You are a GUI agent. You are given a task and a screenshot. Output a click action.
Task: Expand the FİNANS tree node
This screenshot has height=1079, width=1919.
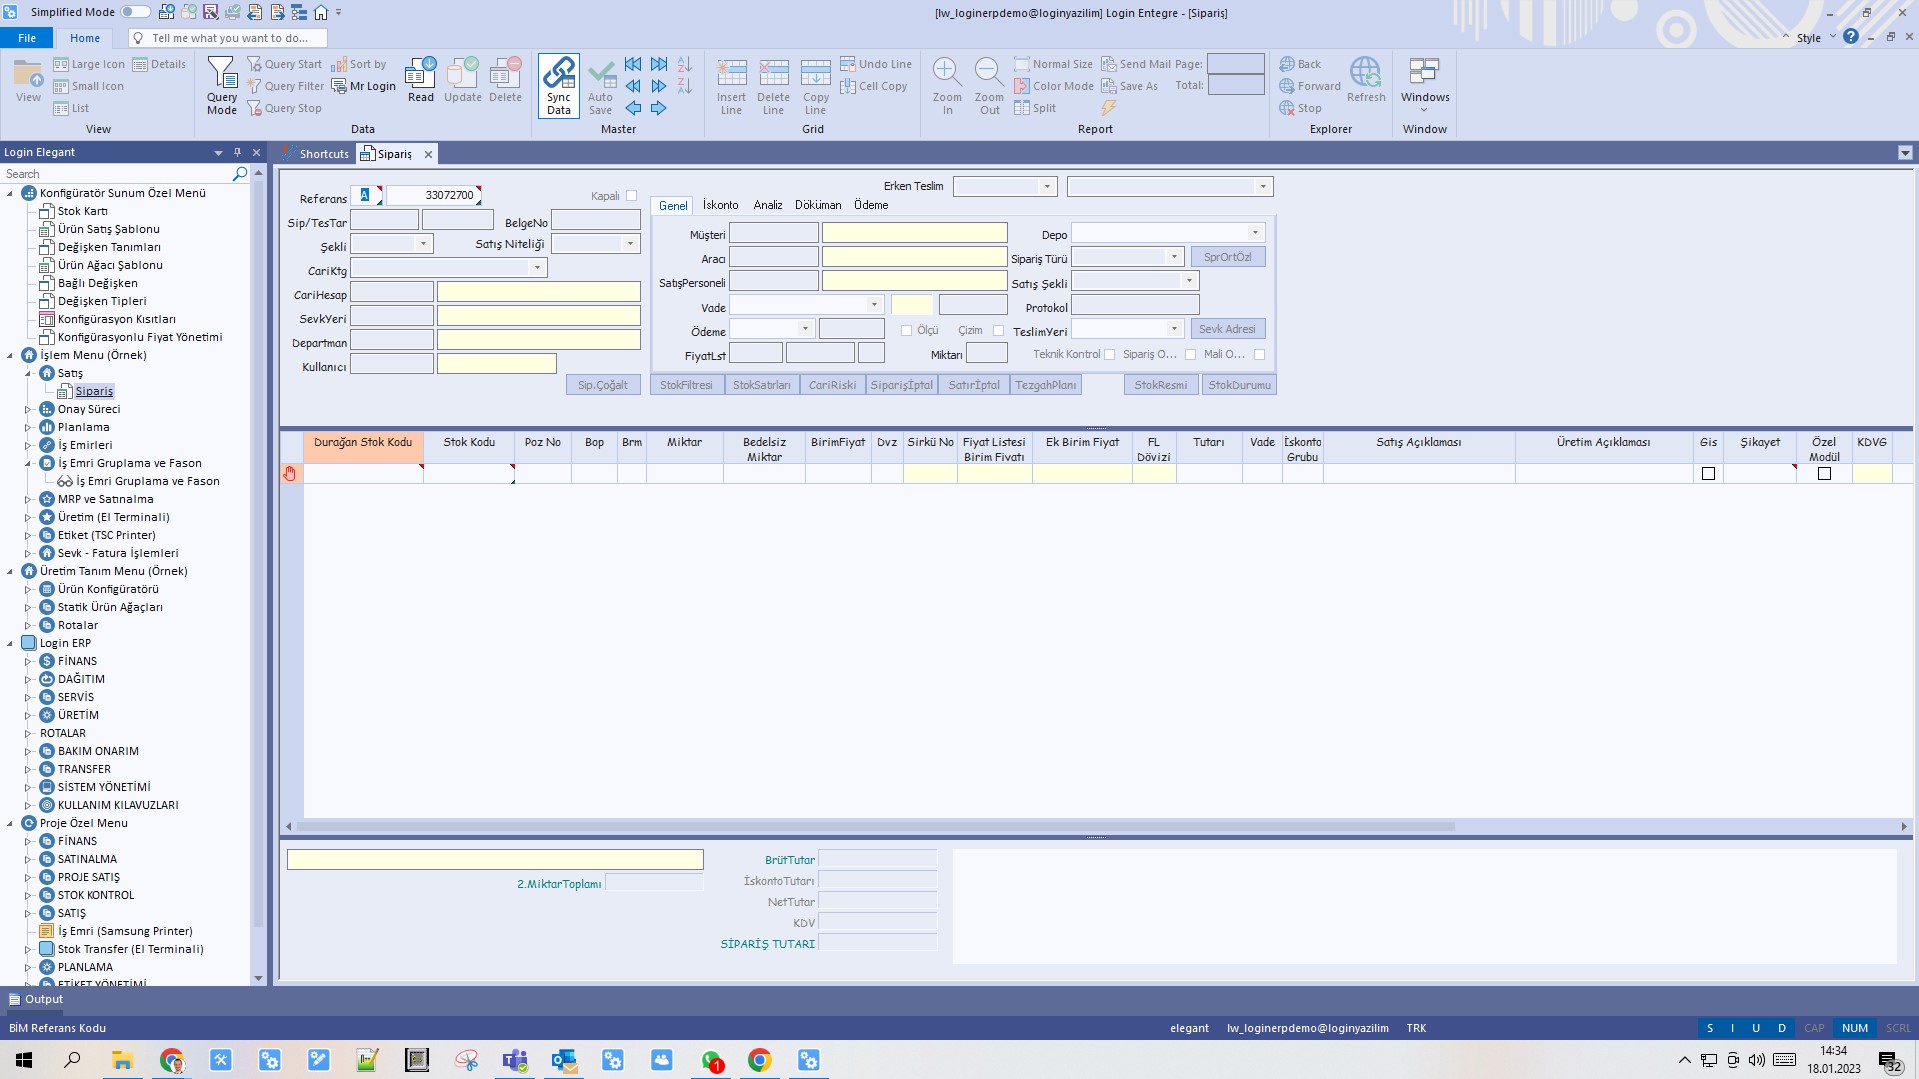(30, 661)
